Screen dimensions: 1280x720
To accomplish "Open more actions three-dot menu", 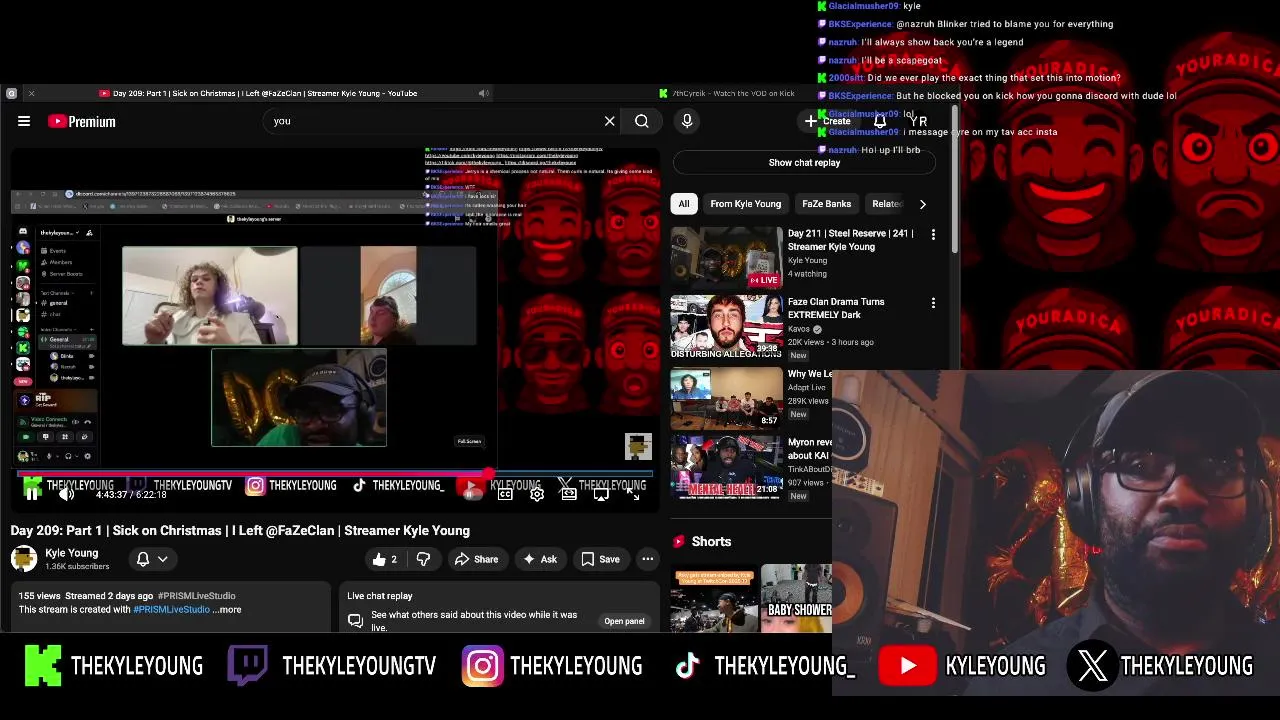I will click(648, 559).
